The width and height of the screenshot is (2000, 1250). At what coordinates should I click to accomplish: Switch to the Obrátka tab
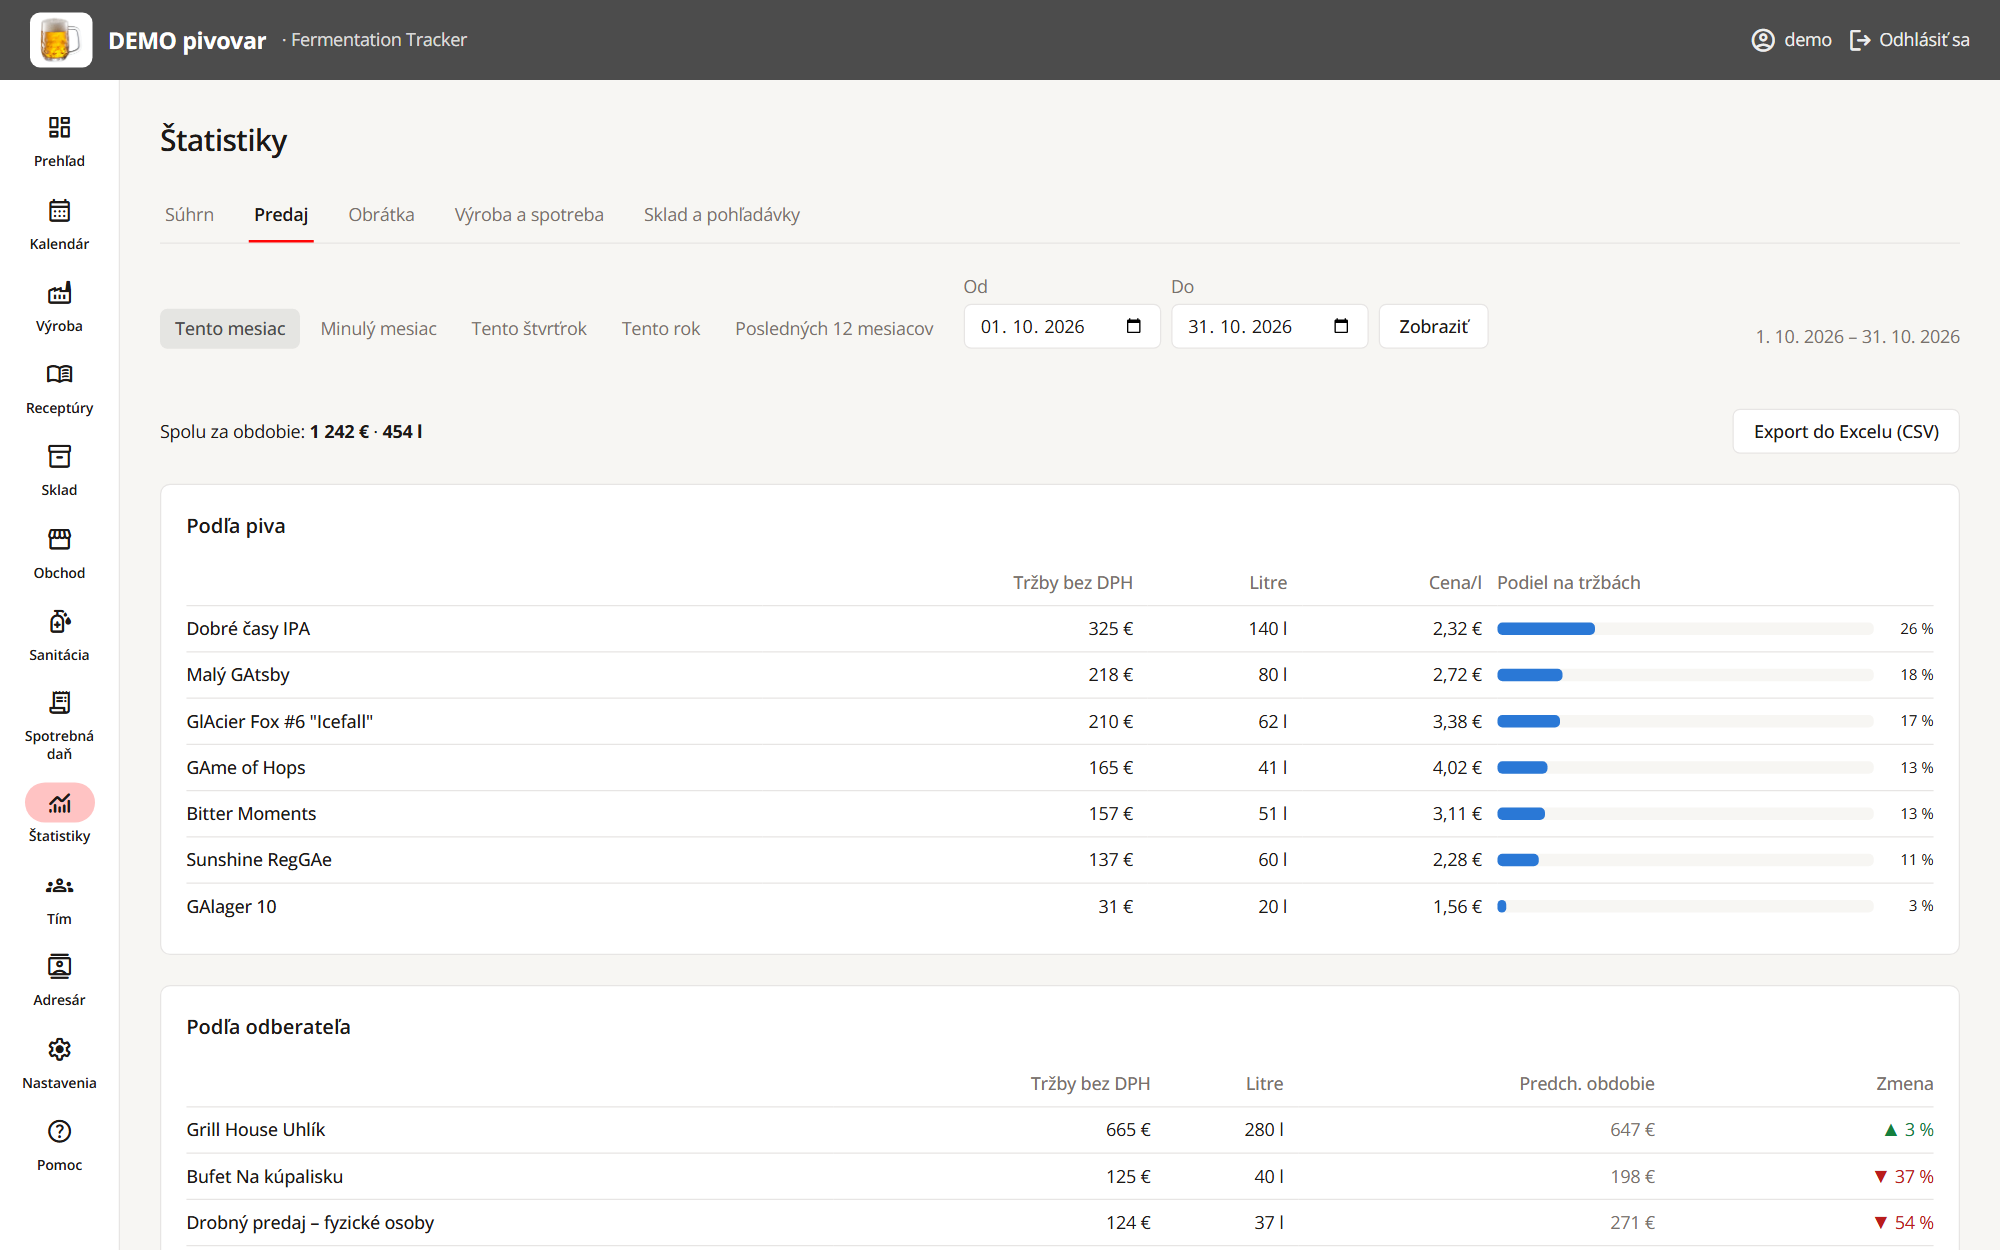[381, 214]
